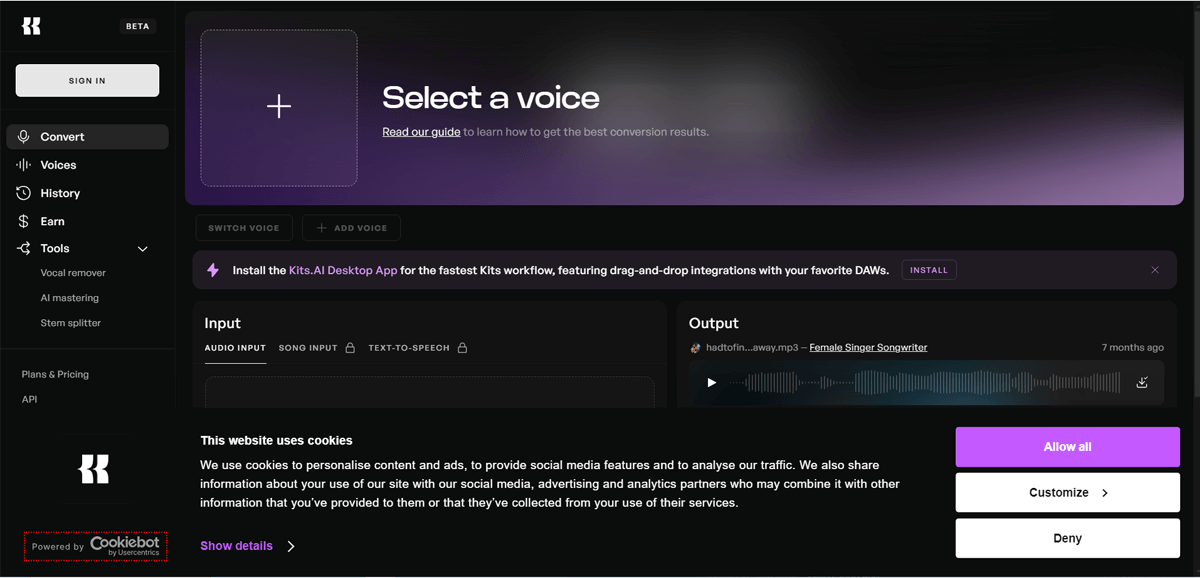The width and height of the screenshot is (1200, 578).
Task: Open Earn via the dollar icon
Action: coord(24,221)
